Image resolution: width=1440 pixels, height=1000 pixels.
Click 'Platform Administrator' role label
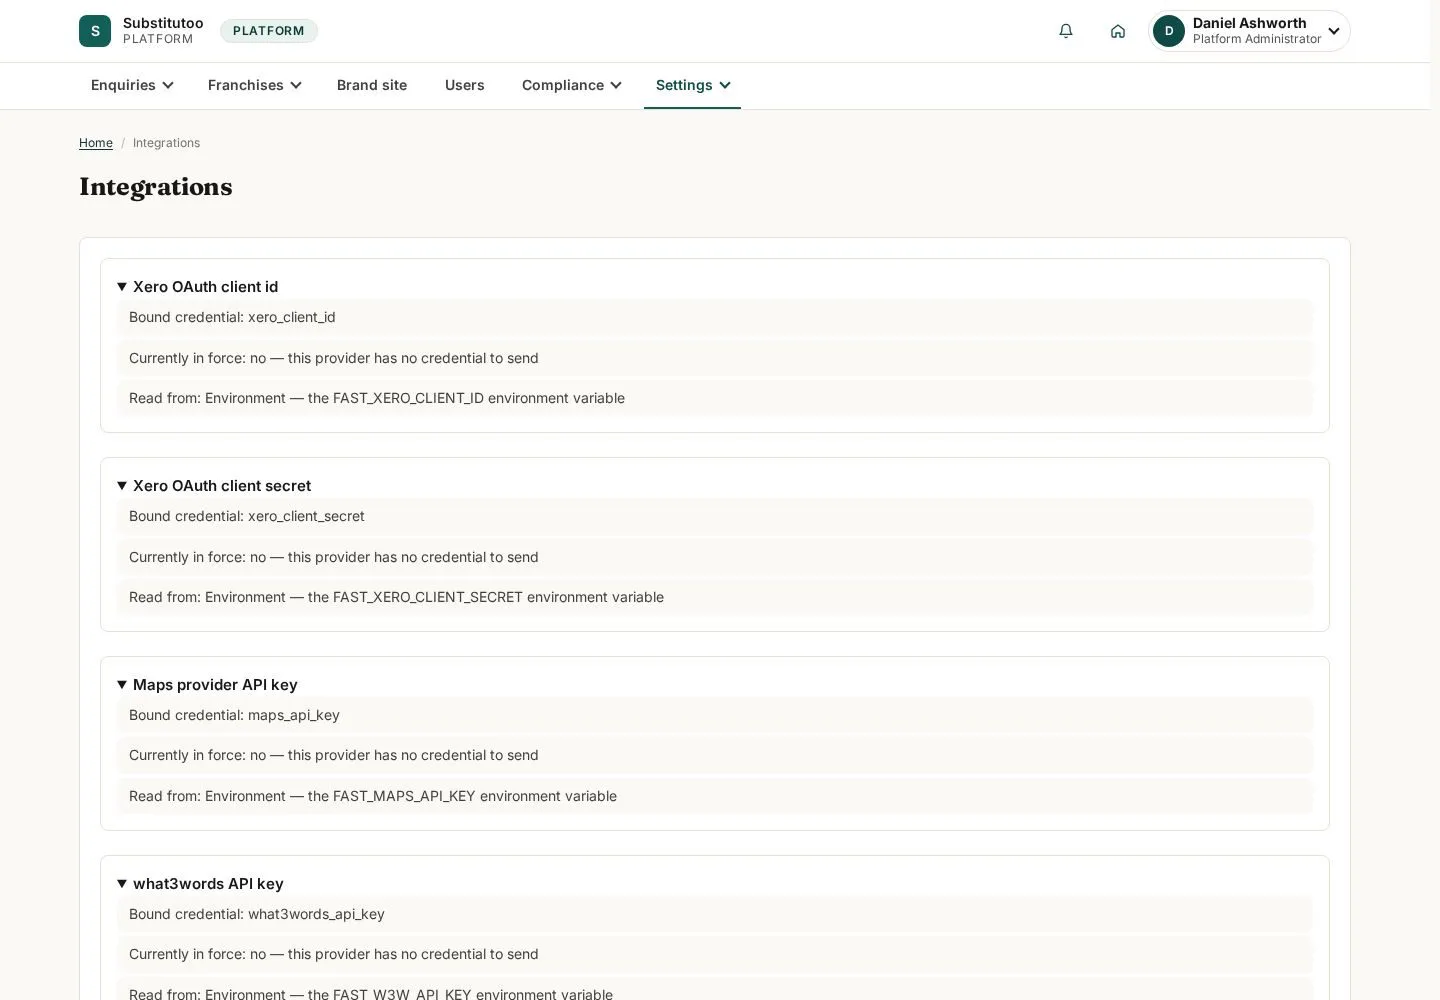point(1257,39)
